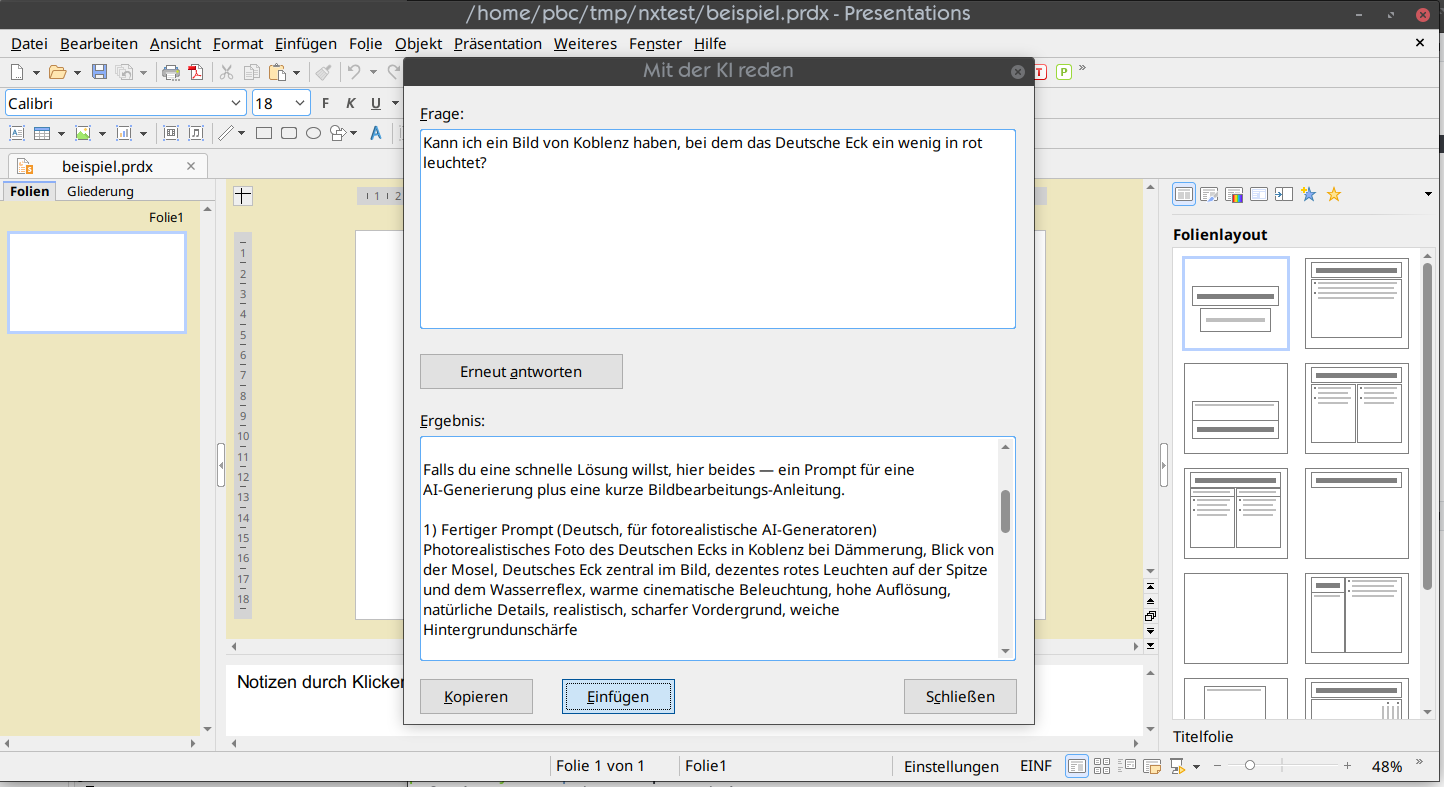The width and height of the screenshot is (1444, 787).
Task: Click Einstellungen in the status bar
Action: point(951,766)
